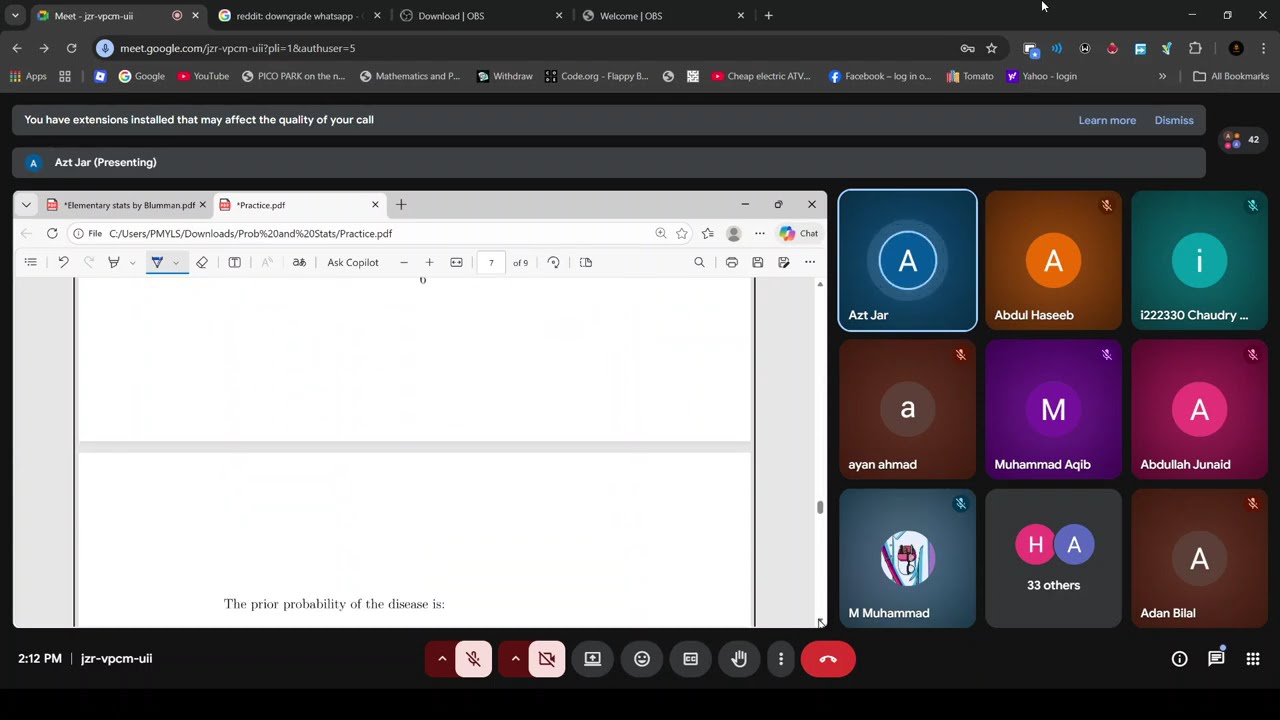This screenshot has width=1280, height=720.
Task: Click the PDF page number field
Action: (x=491, y=262)
